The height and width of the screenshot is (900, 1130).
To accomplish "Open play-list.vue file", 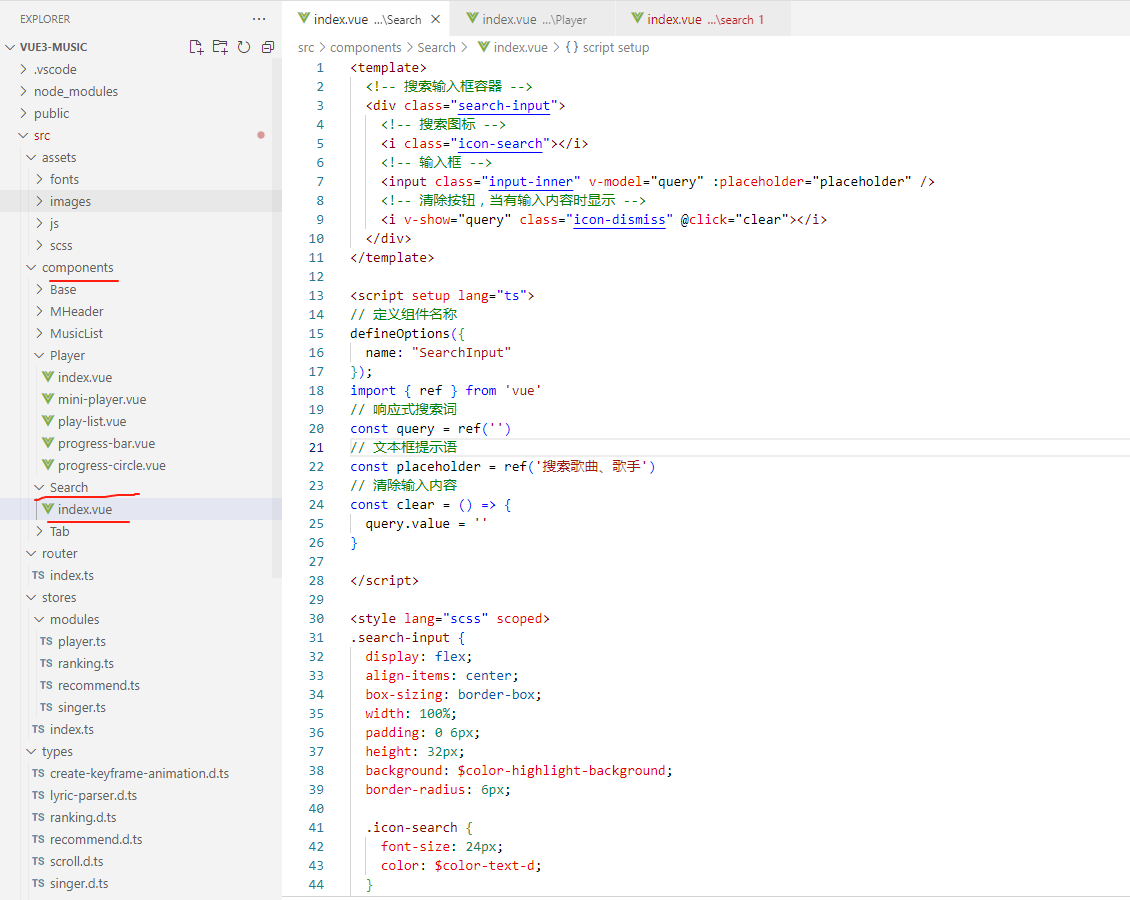I will point(92,421).
